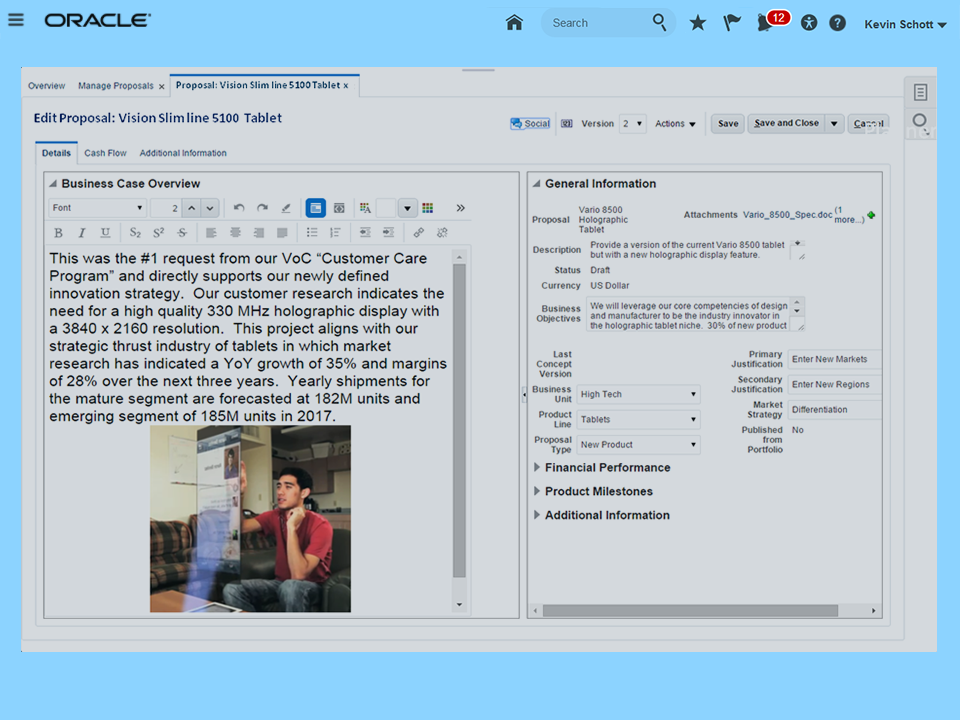Click the font foreground color icon

pos(366,208)
